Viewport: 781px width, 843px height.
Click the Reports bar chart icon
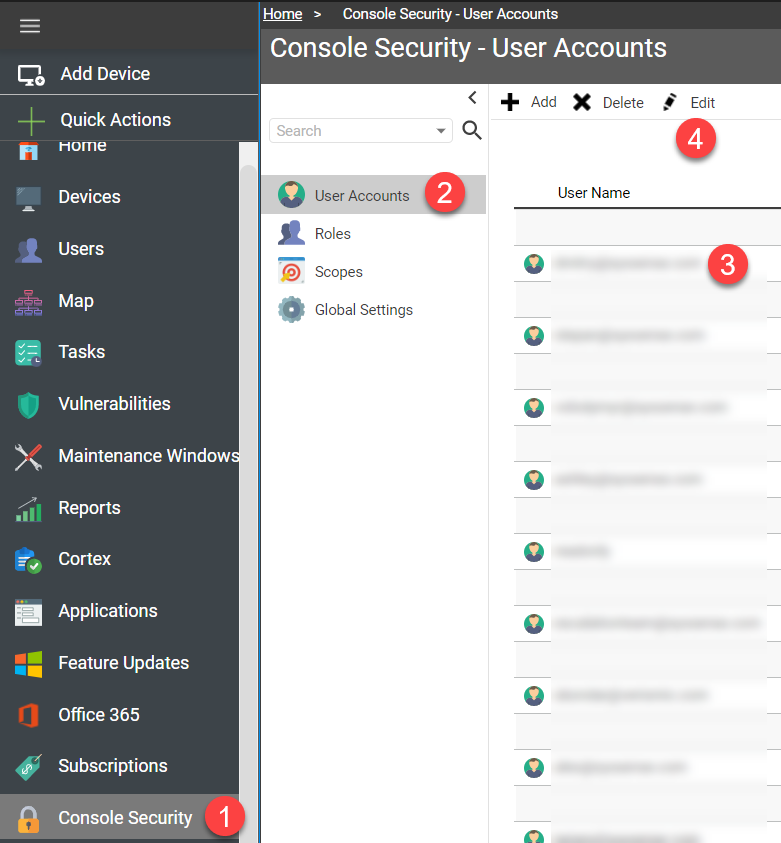coord(28,509)
